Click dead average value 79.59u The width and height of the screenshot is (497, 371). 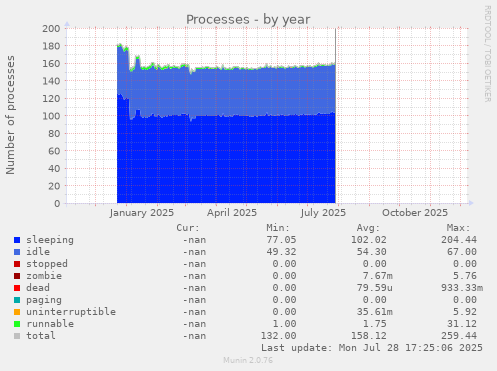click(x=375, y=288)
